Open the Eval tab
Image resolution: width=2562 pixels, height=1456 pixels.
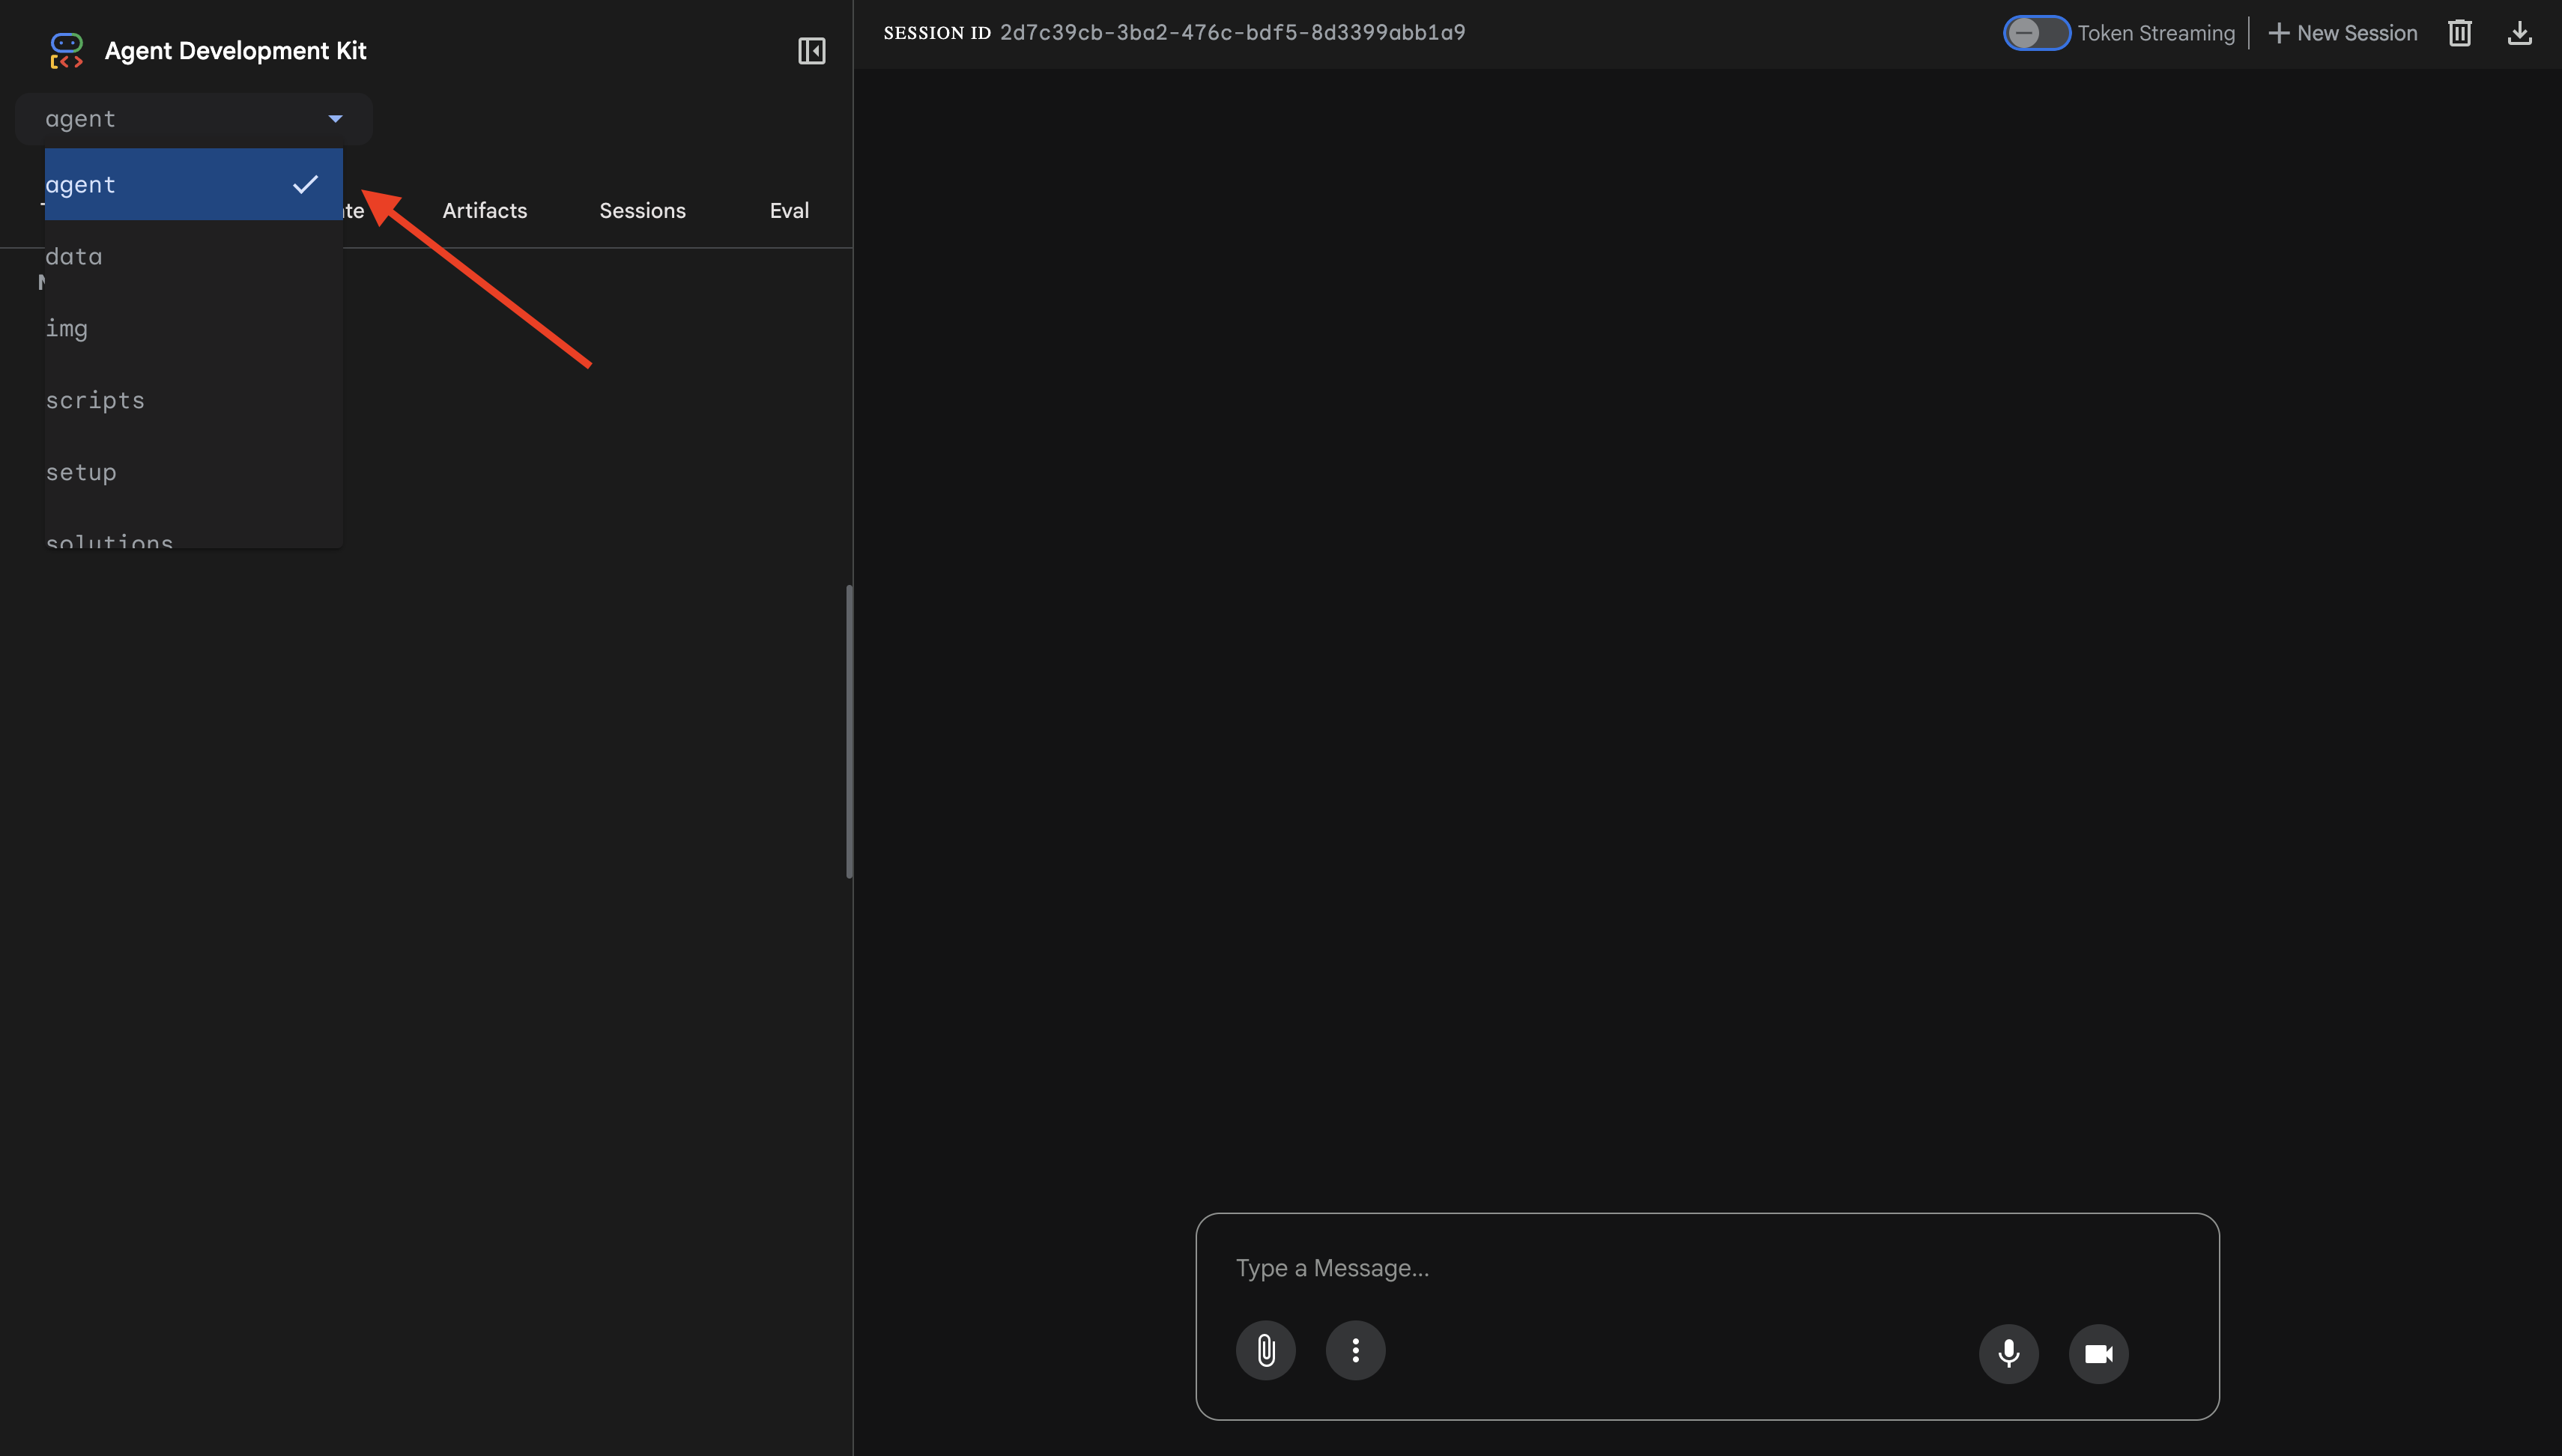(789, 210)
